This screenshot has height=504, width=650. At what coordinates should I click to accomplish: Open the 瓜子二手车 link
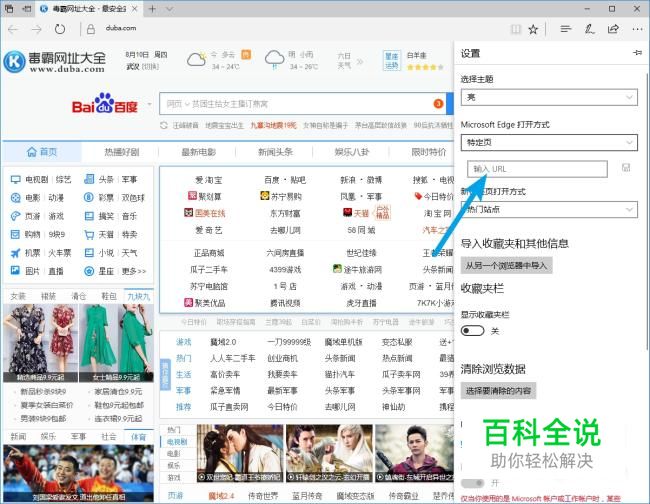pos(209,269)
